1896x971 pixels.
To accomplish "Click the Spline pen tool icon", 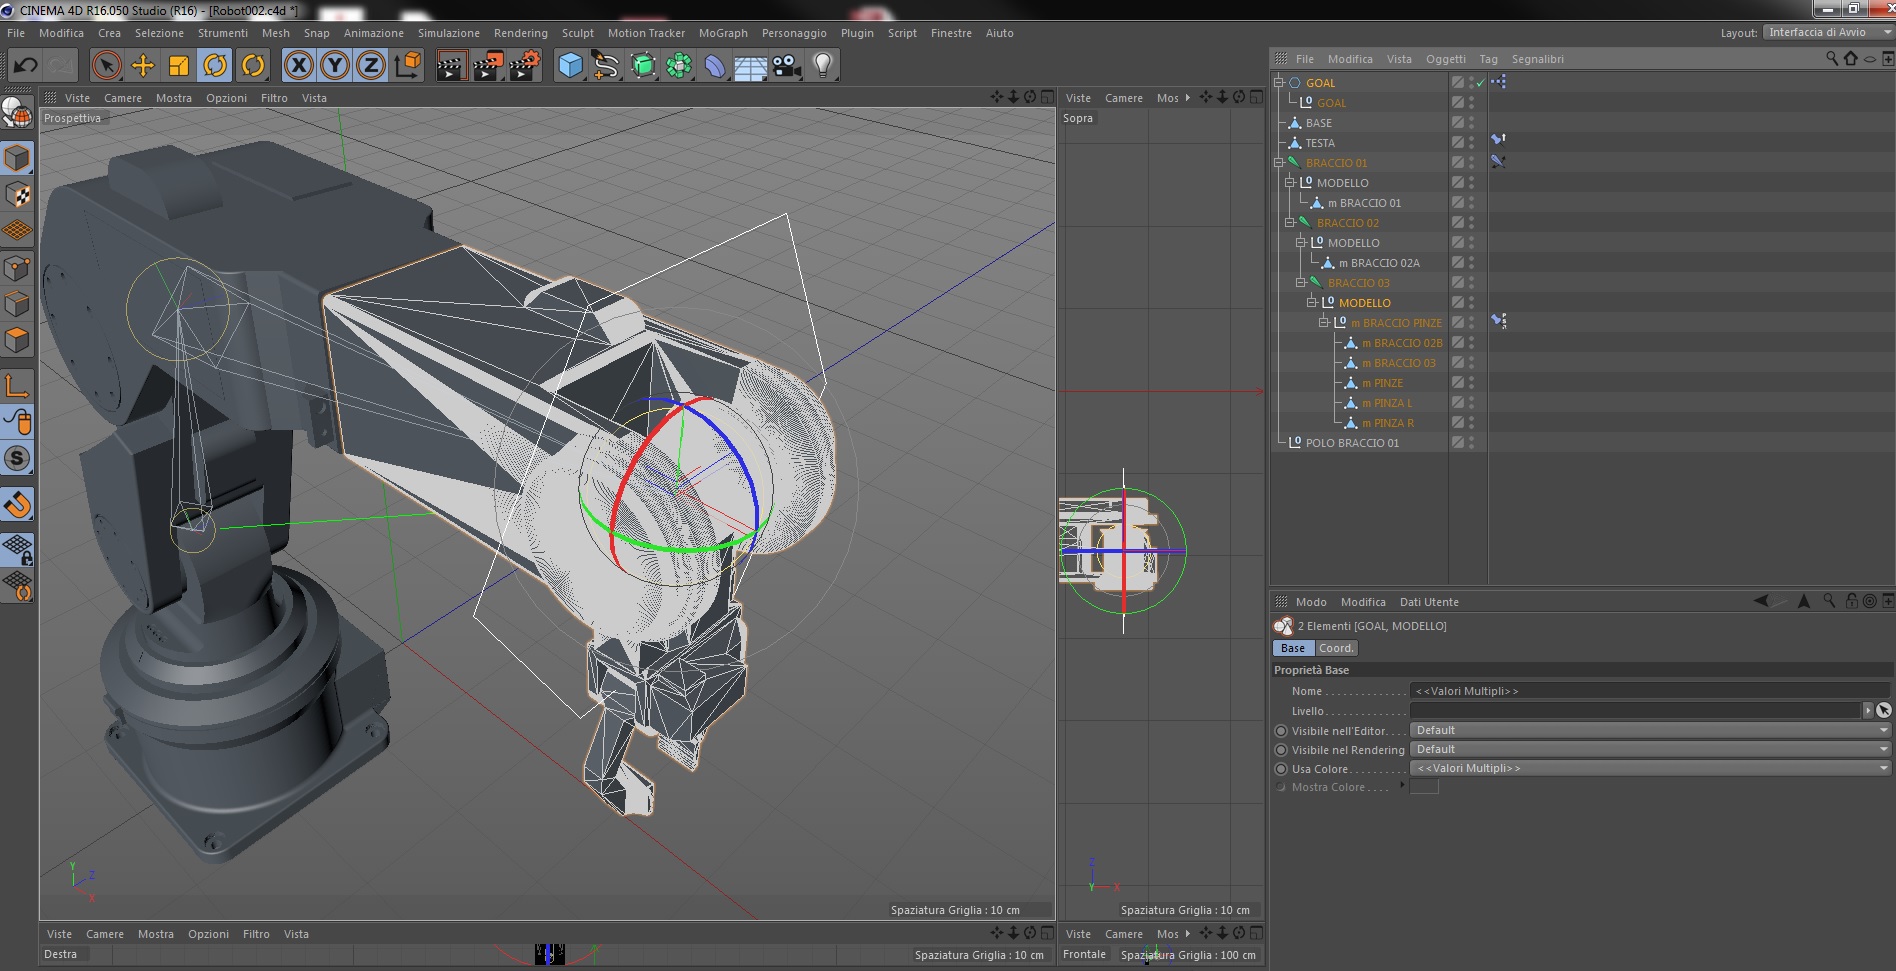I will pyautogui.click(x=606, y=66).
